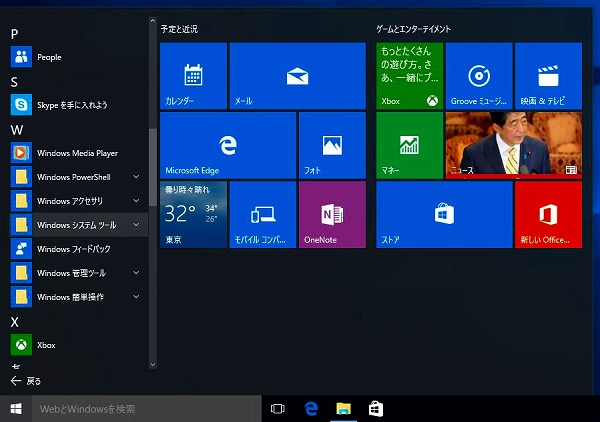Open the Store icon on the taskbar
Screen dimensions: 600x422
point(376,409)
